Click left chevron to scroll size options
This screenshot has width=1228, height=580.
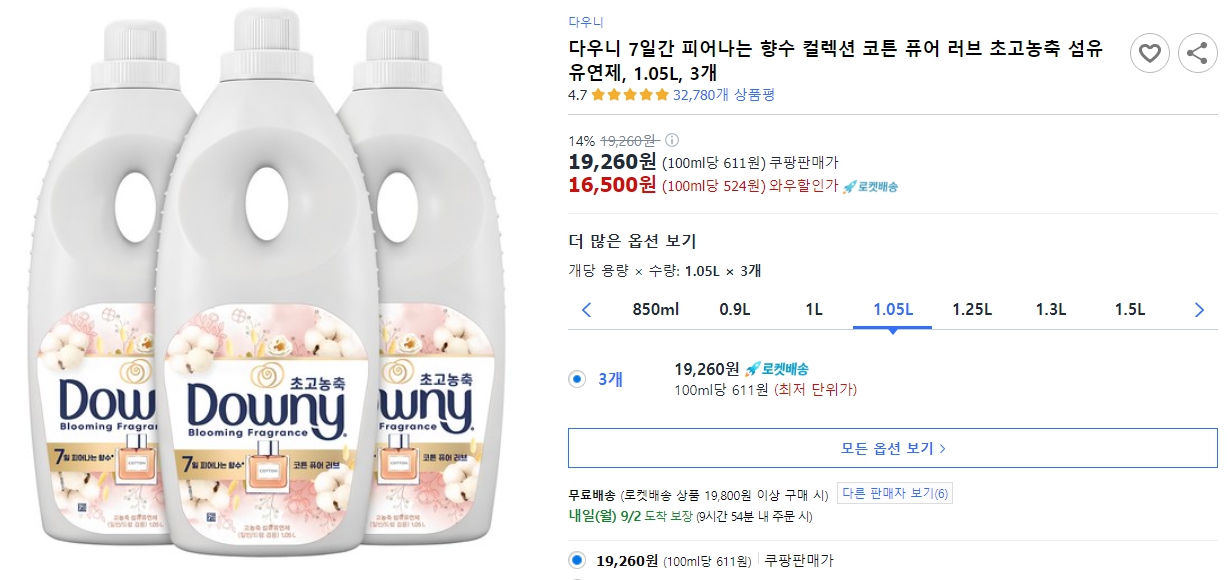point(588,310)
